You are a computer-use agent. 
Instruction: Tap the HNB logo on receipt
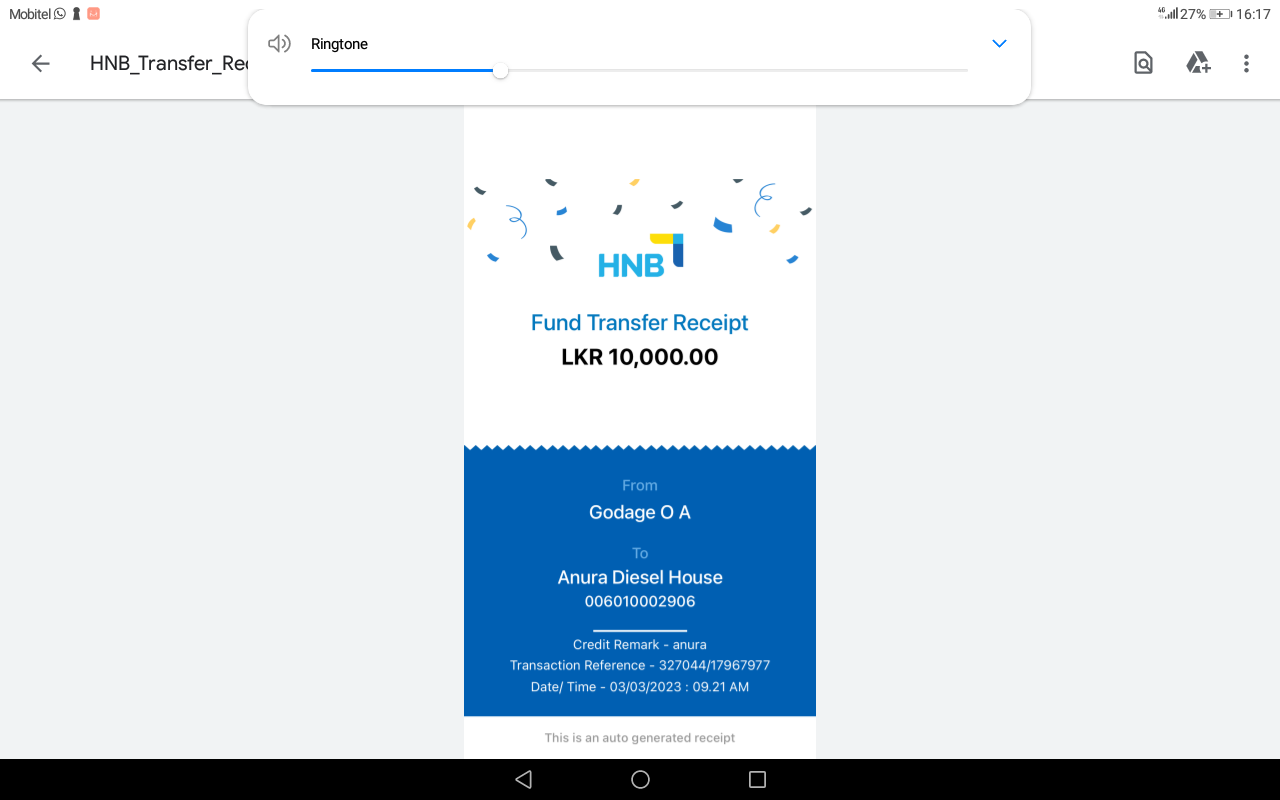point(640,258)
